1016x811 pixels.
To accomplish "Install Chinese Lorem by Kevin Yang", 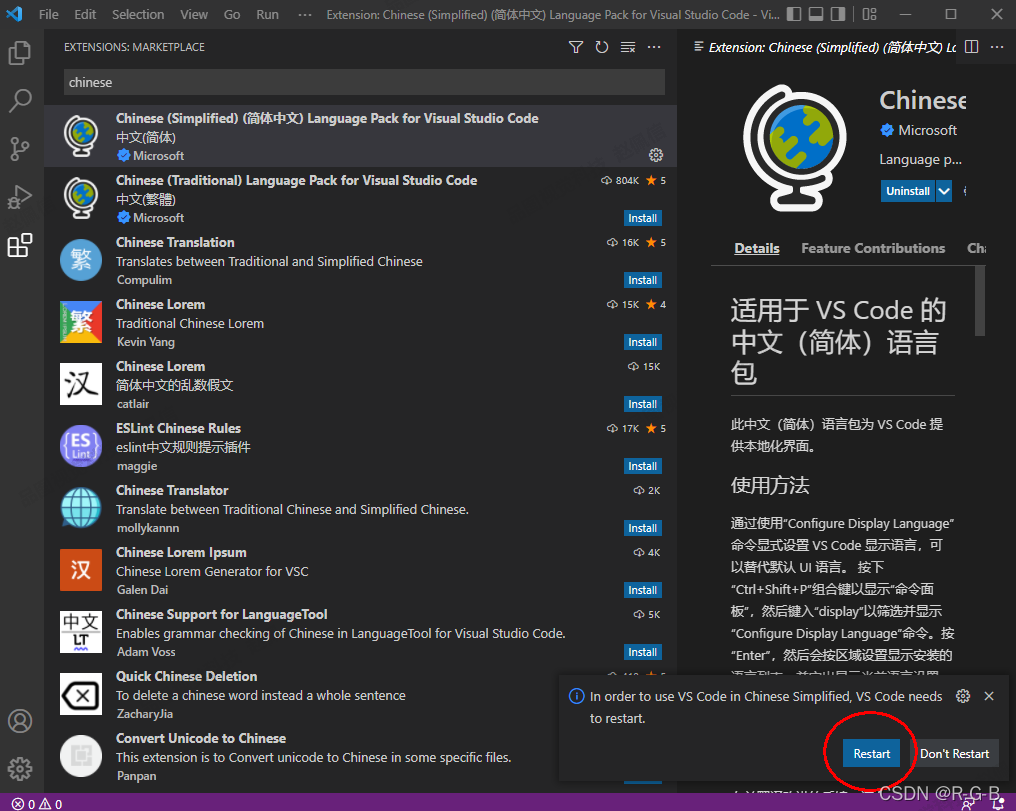I will pos(642,342).
